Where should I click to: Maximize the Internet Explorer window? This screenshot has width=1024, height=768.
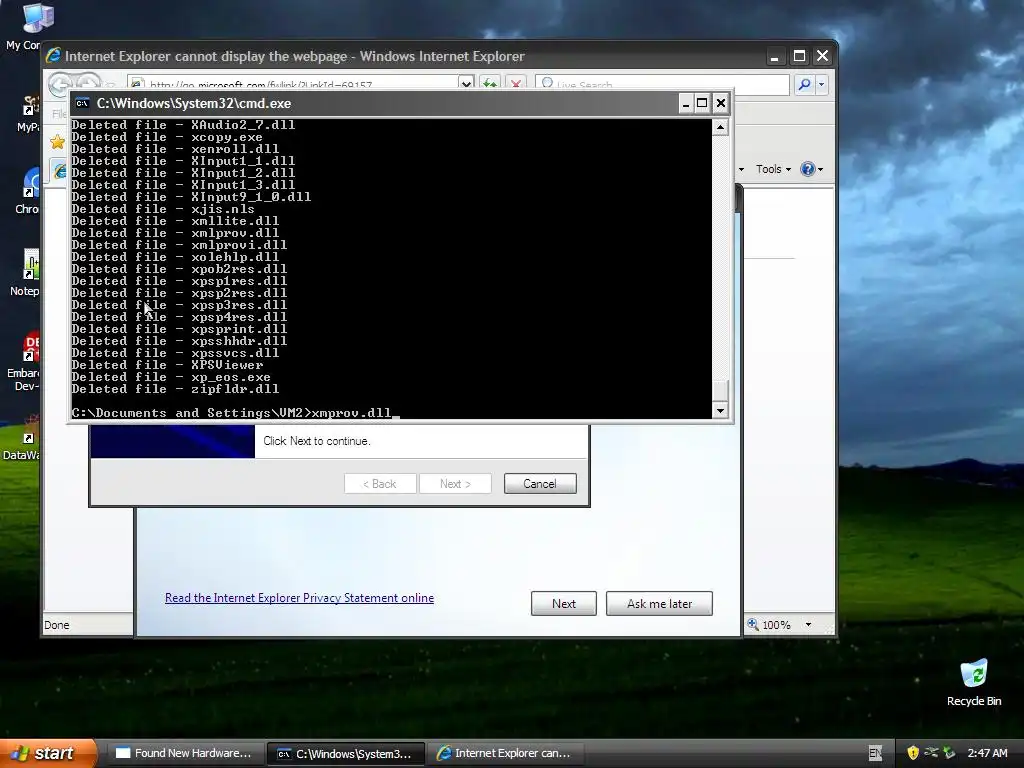click(x=799, y=56)
